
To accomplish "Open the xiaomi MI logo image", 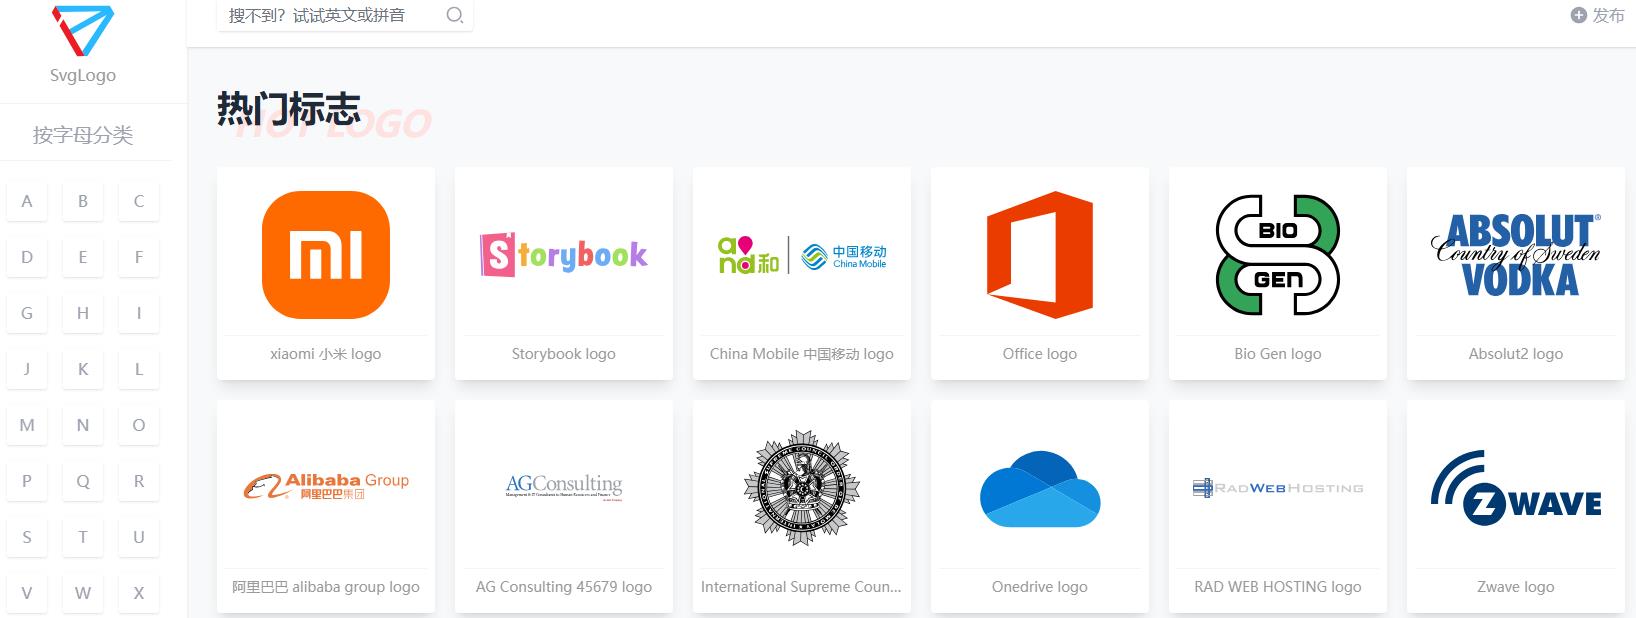I will click(x=326, y=255).
